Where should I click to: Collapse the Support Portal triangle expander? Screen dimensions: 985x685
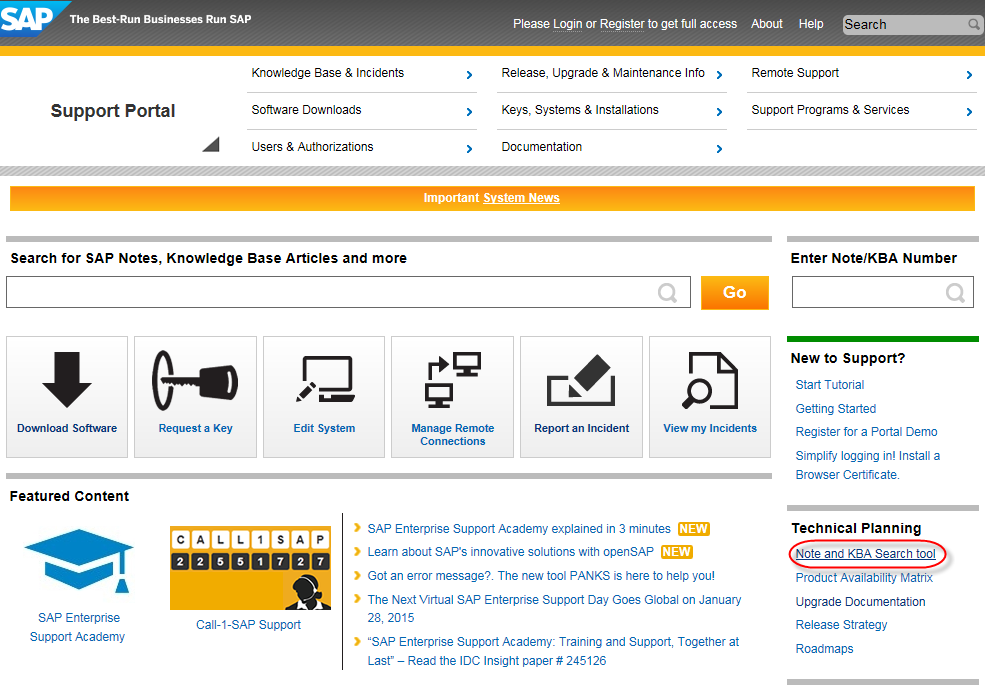tap(210, 144)
